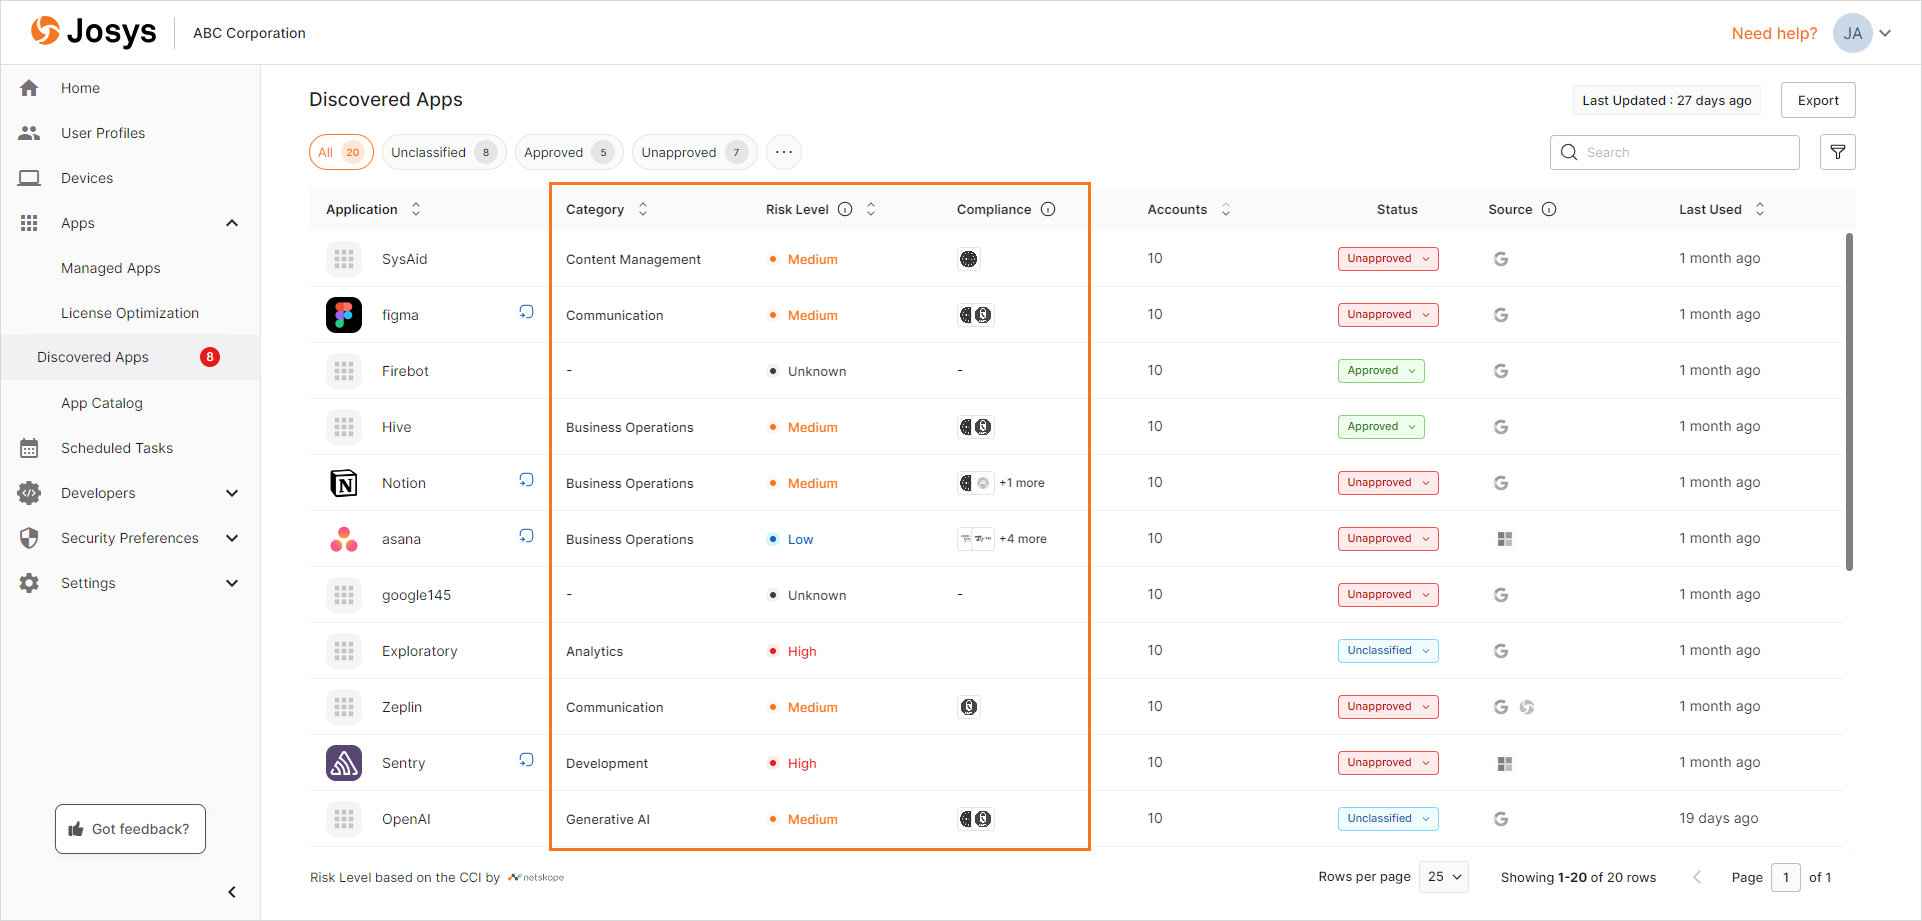The height and width of the screenshot is (921, 1922).
Task: Click the Search input field
Action: (1675, 152)
